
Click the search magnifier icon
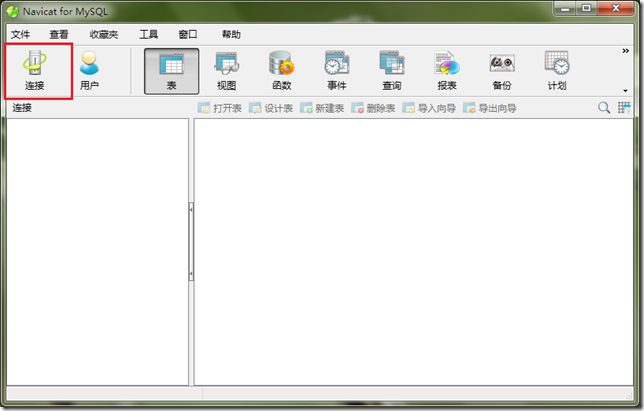(x=604, y=108)
